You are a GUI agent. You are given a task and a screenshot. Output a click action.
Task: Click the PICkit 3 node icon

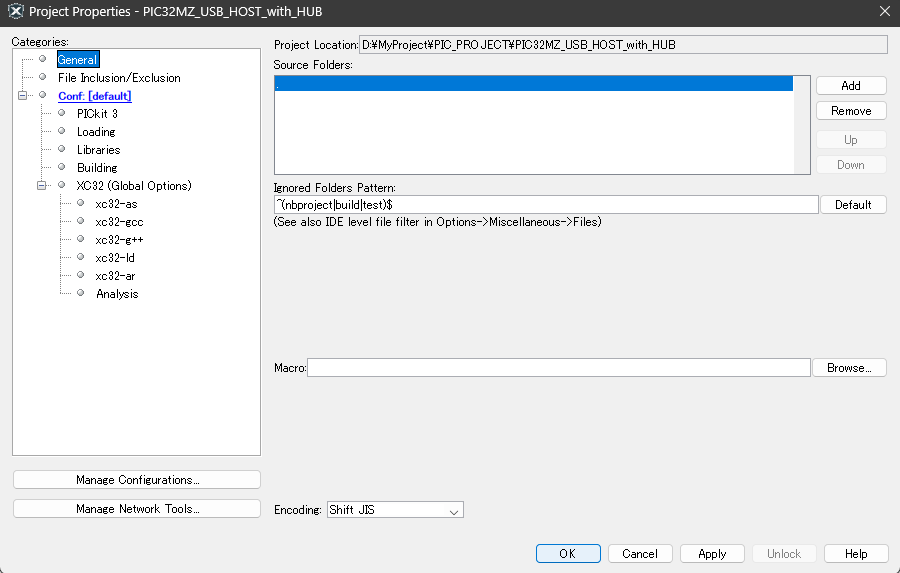point(61,114)
